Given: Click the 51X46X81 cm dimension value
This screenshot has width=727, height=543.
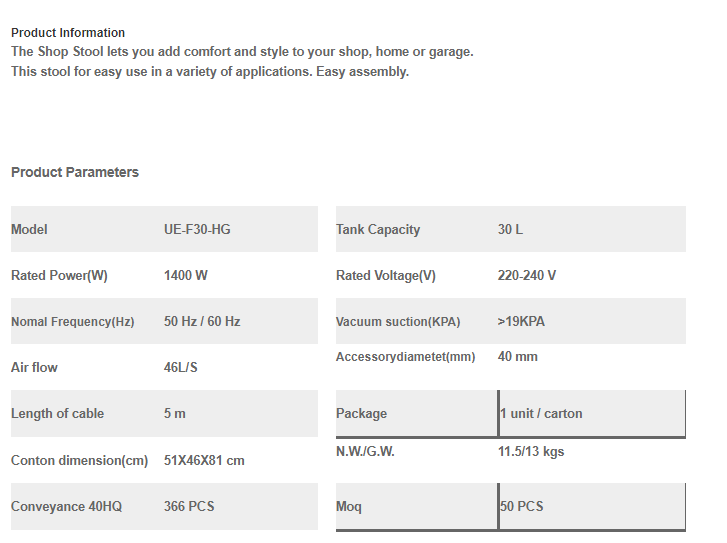Looking at the screenshot, I should coord(204,460).
